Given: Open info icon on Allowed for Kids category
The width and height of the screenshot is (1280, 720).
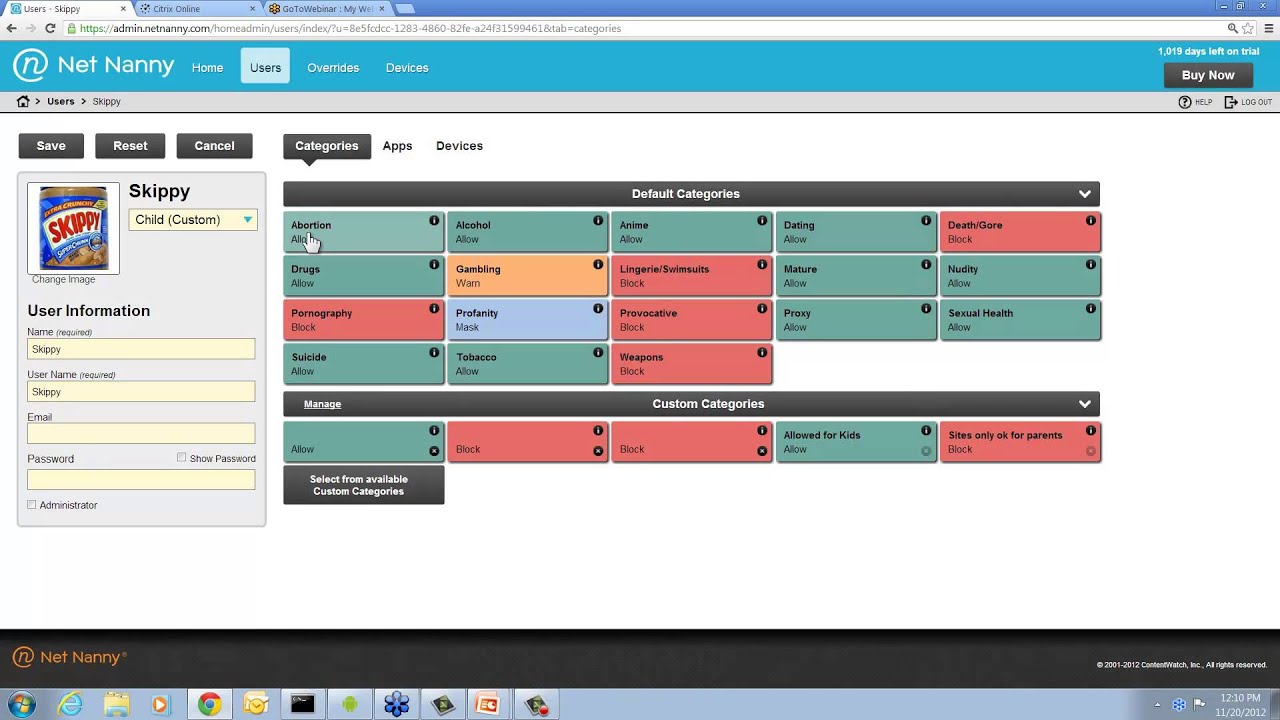Looking at the screenshot, I should (926, 431).
